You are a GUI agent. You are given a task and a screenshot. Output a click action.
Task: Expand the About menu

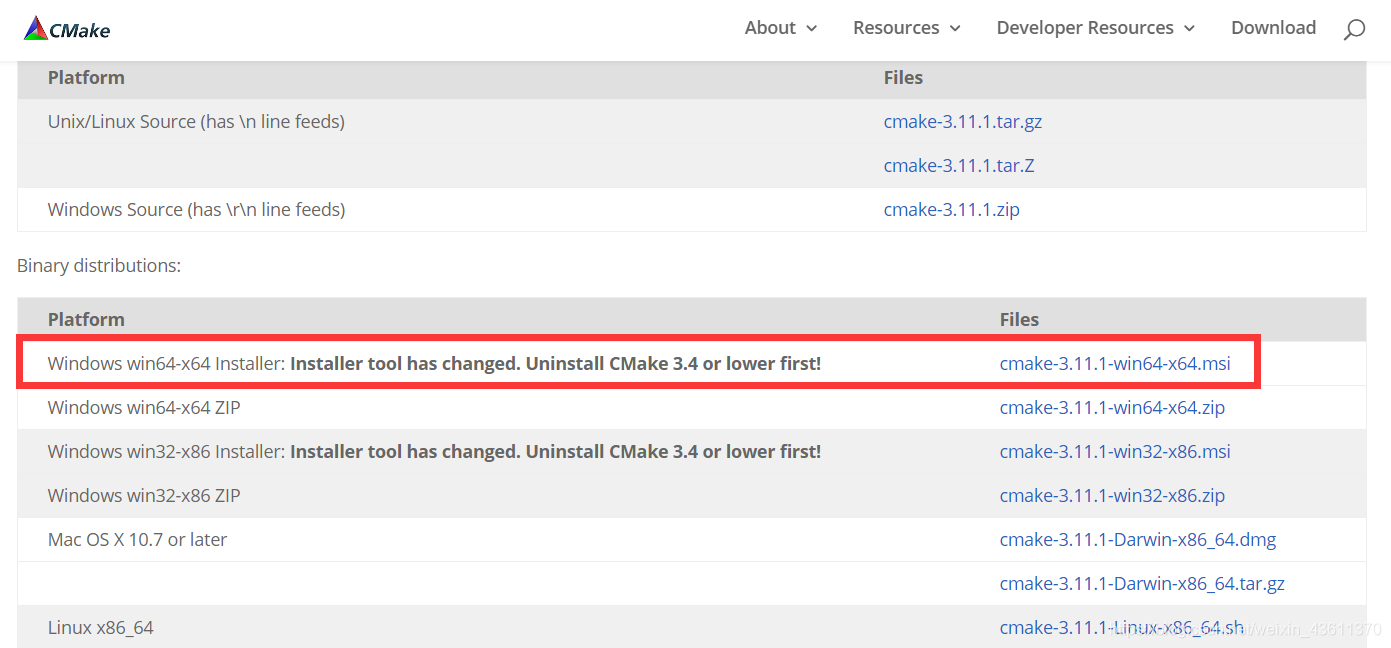click(781, 28)
